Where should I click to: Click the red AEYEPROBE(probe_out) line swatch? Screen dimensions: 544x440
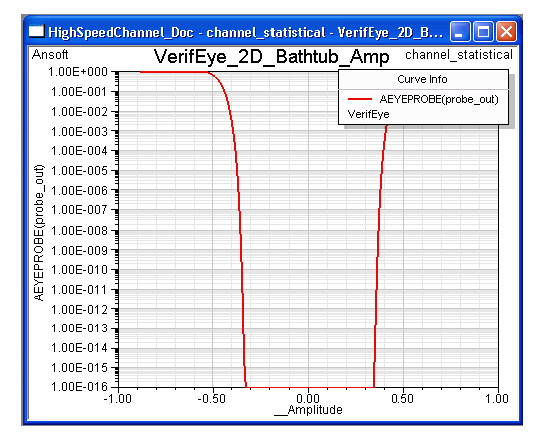click(x=360, y=99)
